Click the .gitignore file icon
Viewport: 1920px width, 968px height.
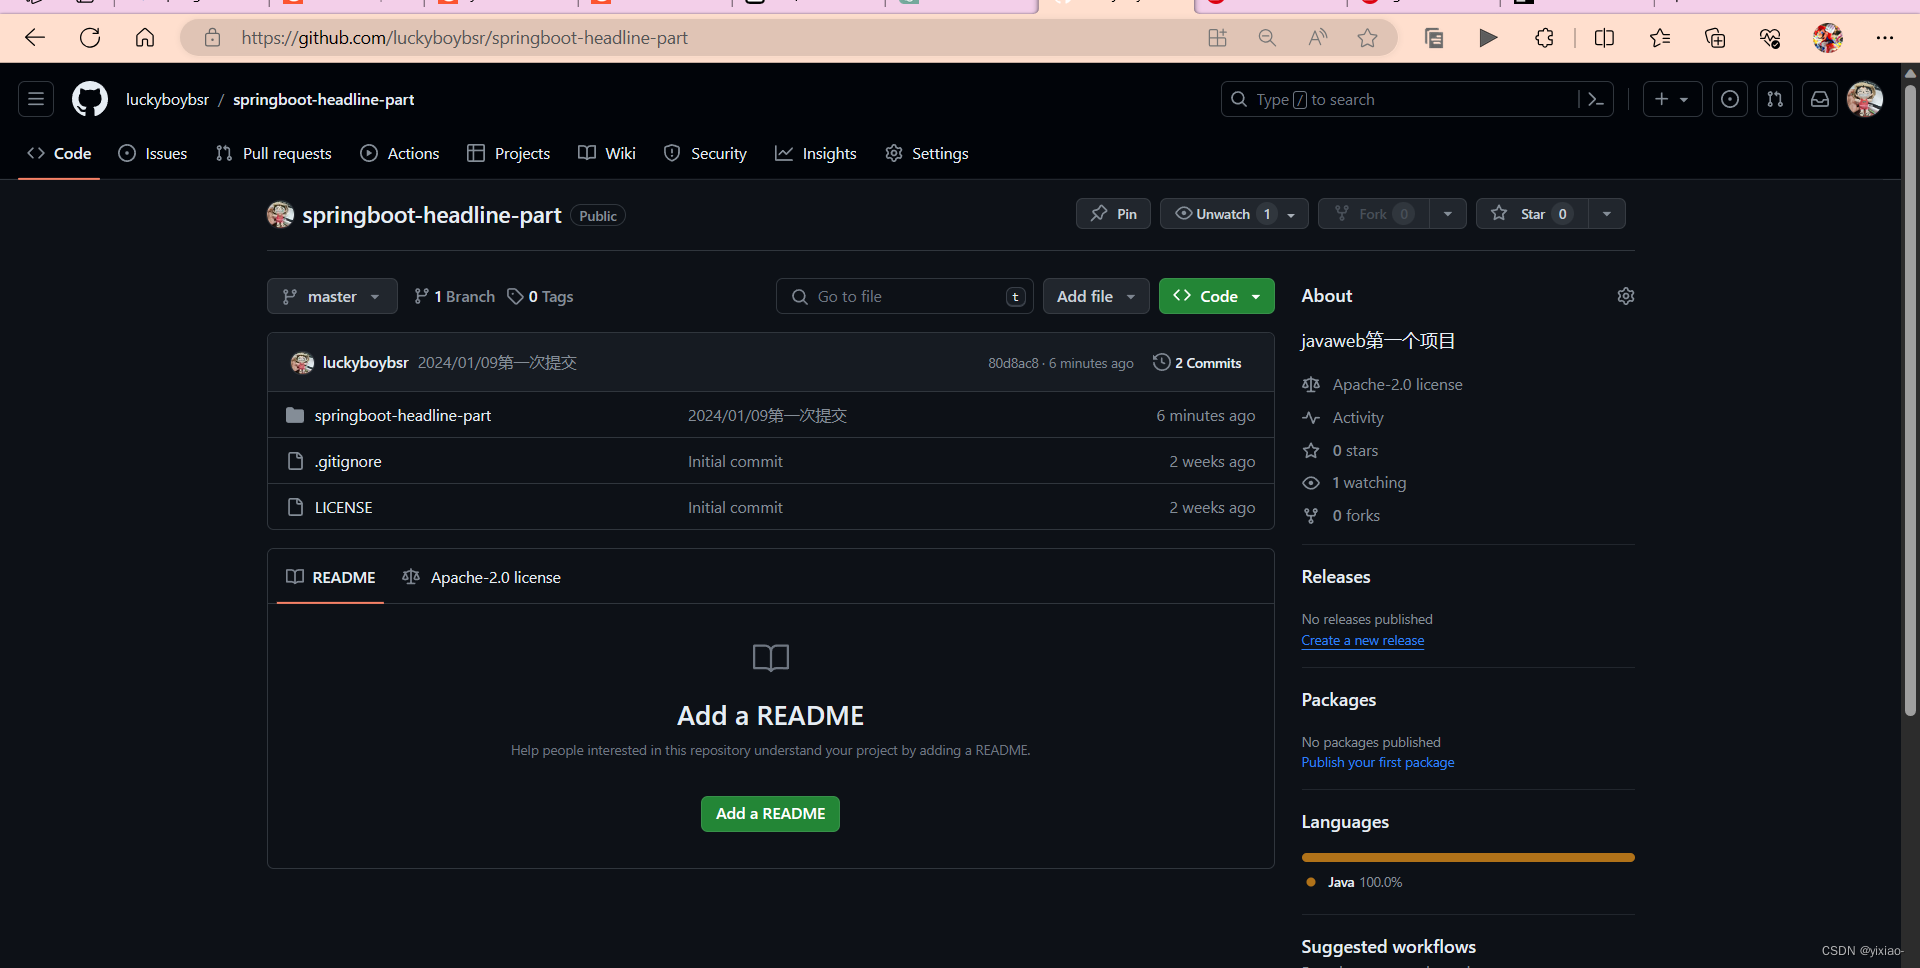pos(295,461)
